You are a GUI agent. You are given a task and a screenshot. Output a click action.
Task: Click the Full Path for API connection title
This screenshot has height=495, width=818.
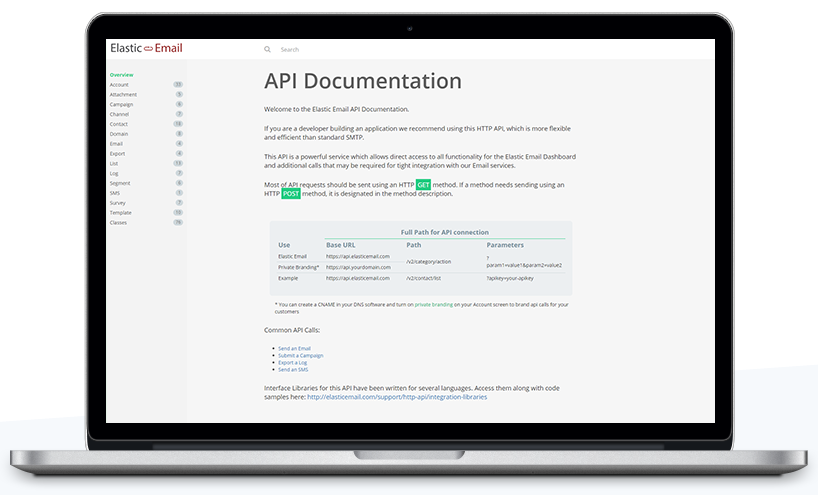[x=444, y=233]
